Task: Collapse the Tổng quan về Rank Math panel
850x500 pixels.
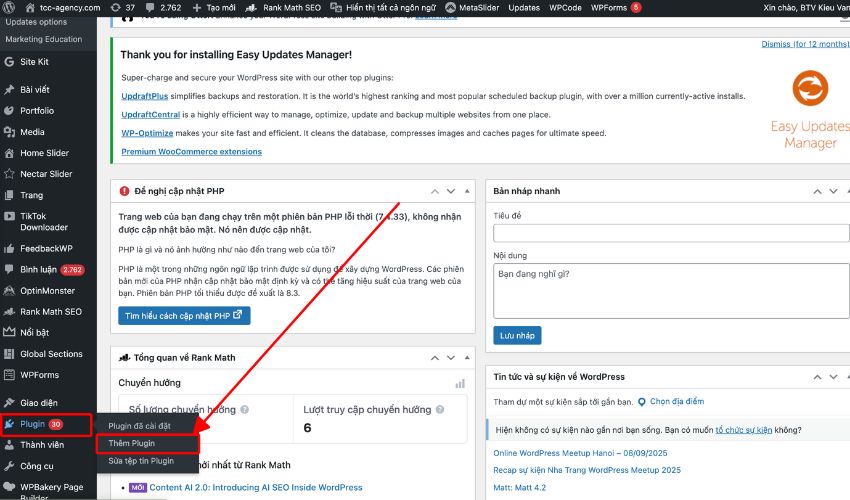Action: tap(467, 358)
